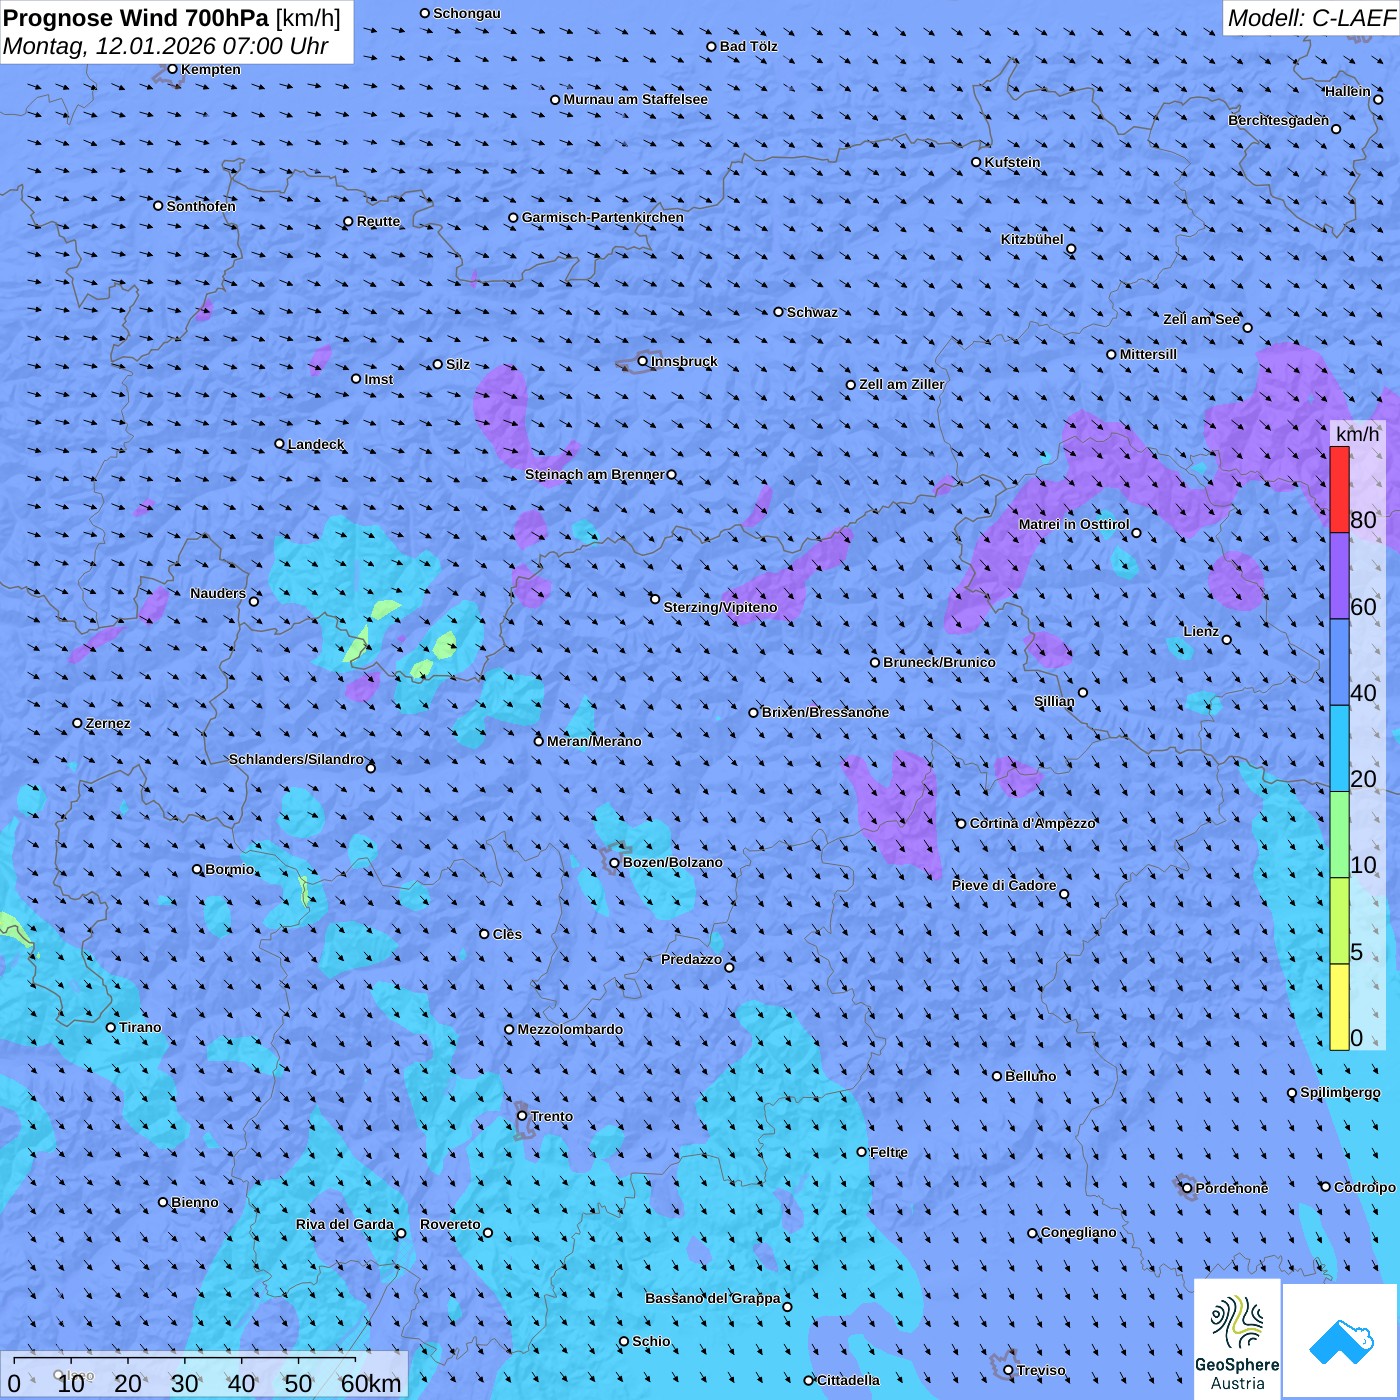This screenshot has height=1400, width=1400.
Task: Click the 'Cles' label
Action: coord(507,934)
